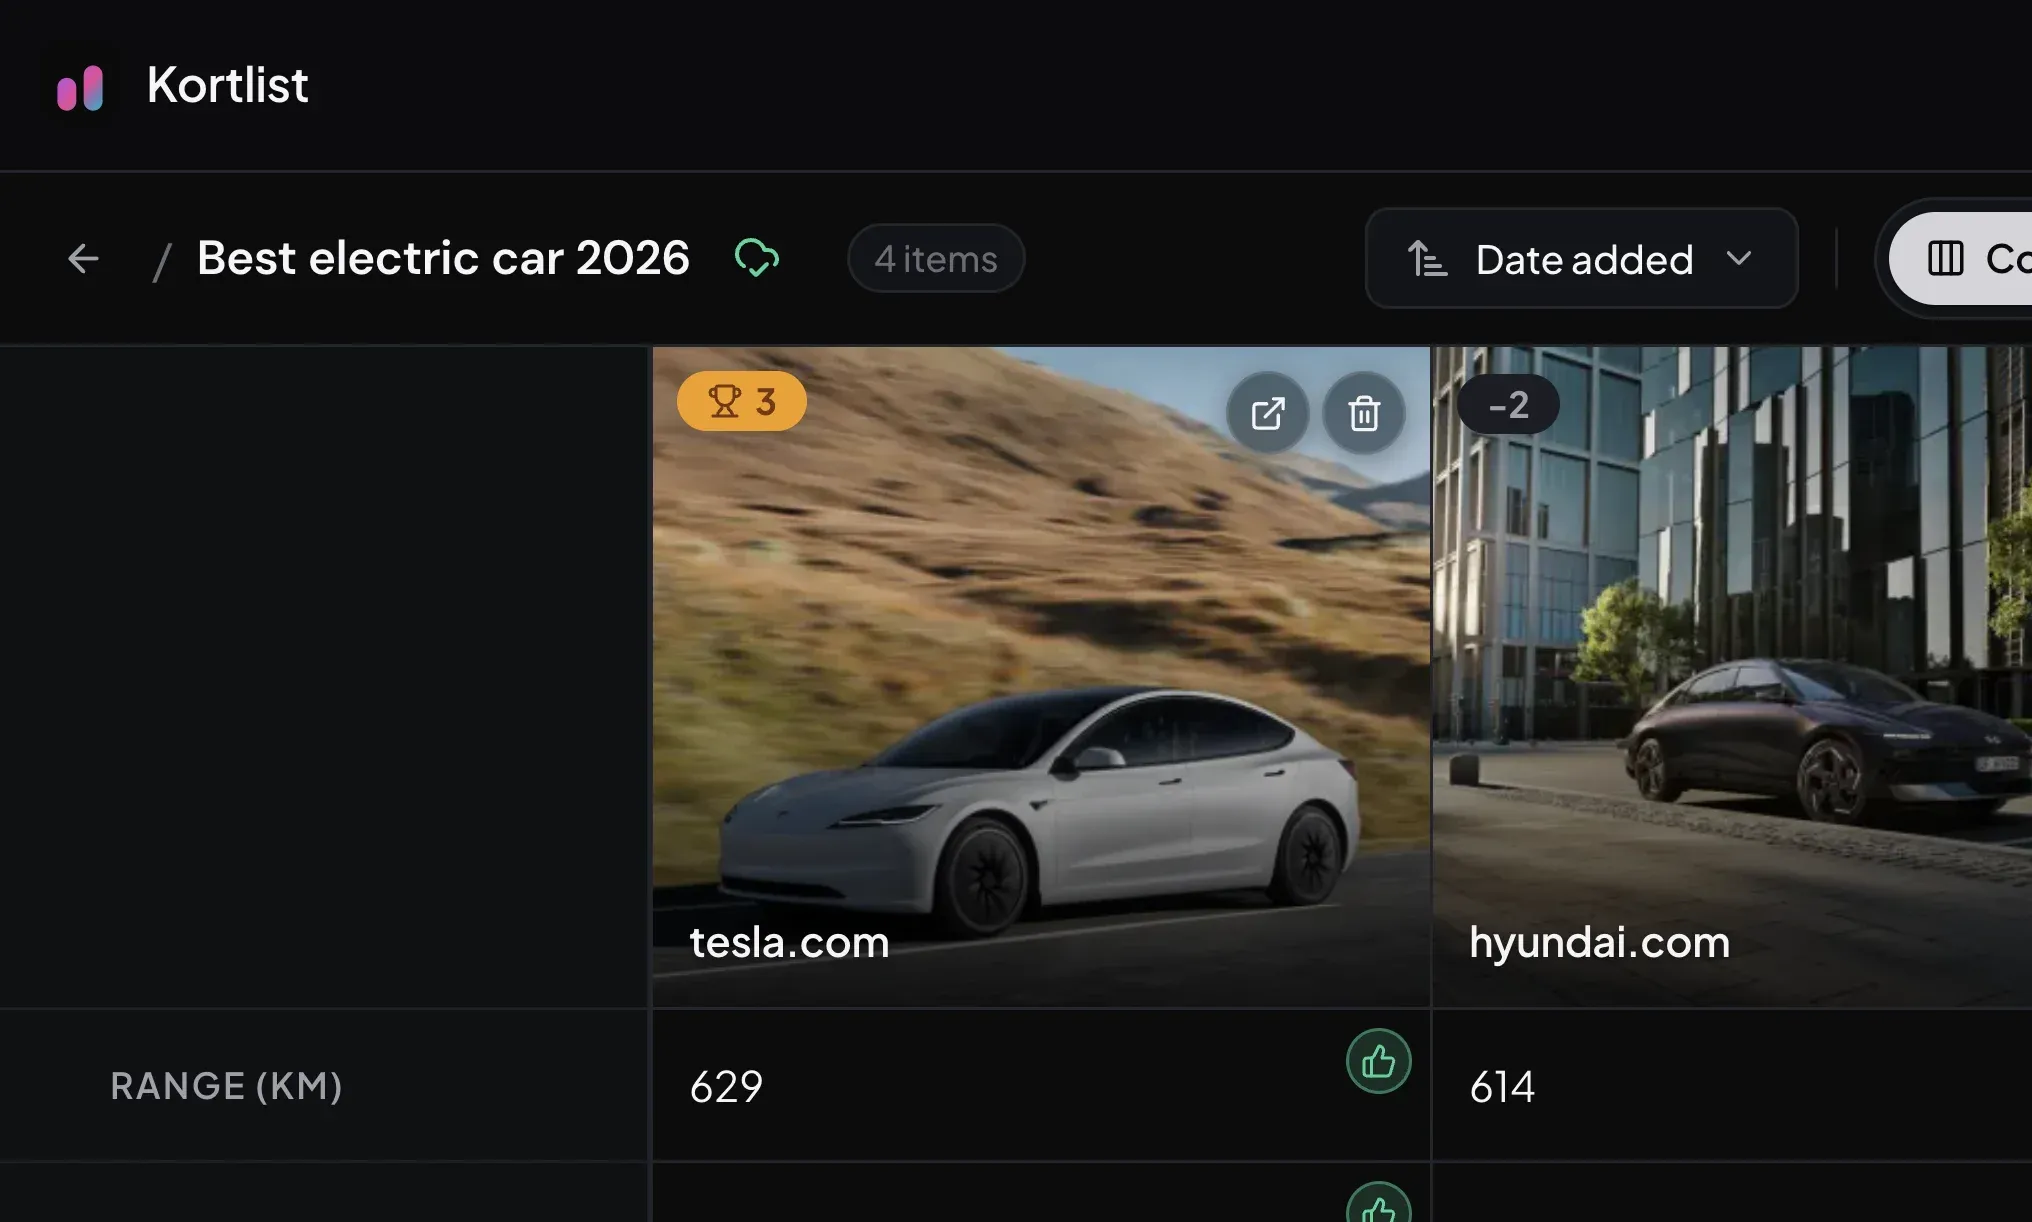
Task: Open tesla.com listing in external link
Action: (1268, 413)
